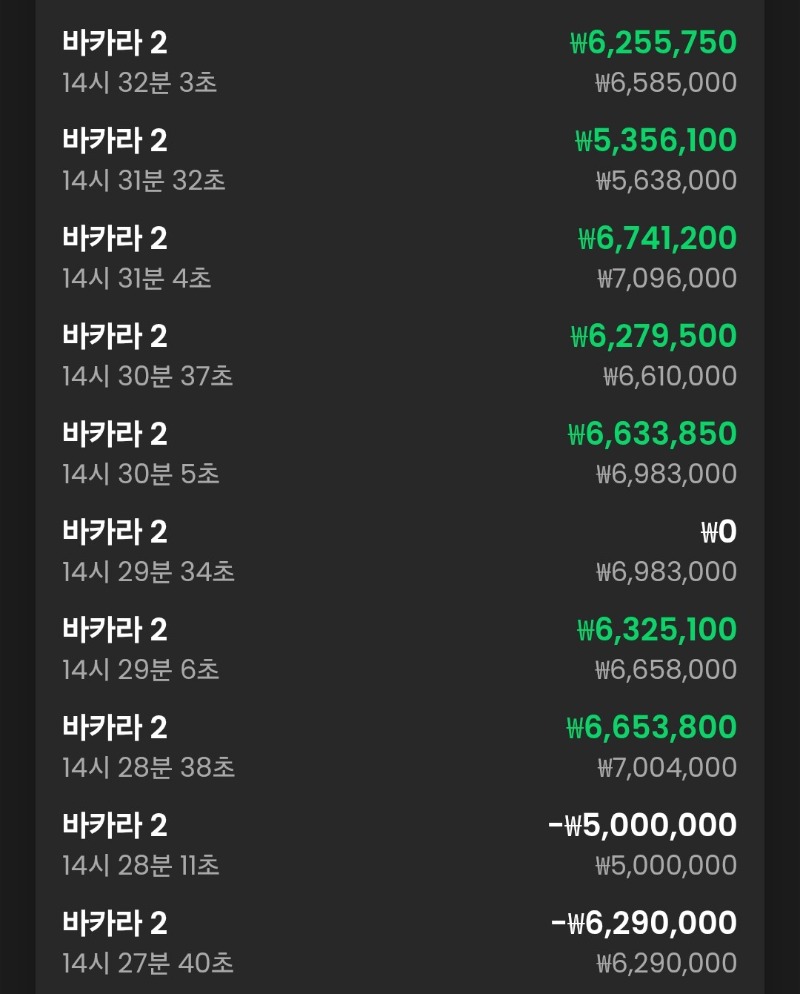Select the ₩6,633,850 green amount
Screen dimensions: 800x994
[x=652, y=434]
